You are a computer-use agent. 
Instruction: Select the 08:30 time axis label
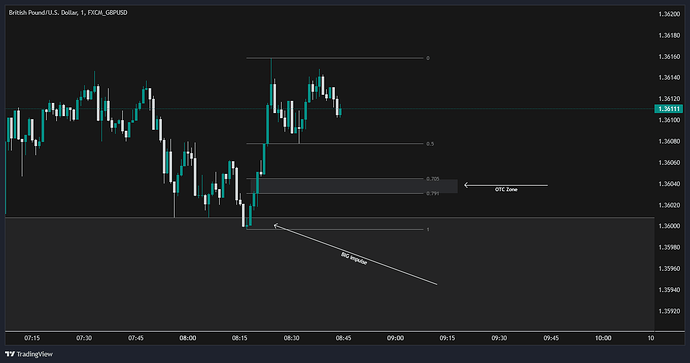pyautogui.click(x=291, y=338)
